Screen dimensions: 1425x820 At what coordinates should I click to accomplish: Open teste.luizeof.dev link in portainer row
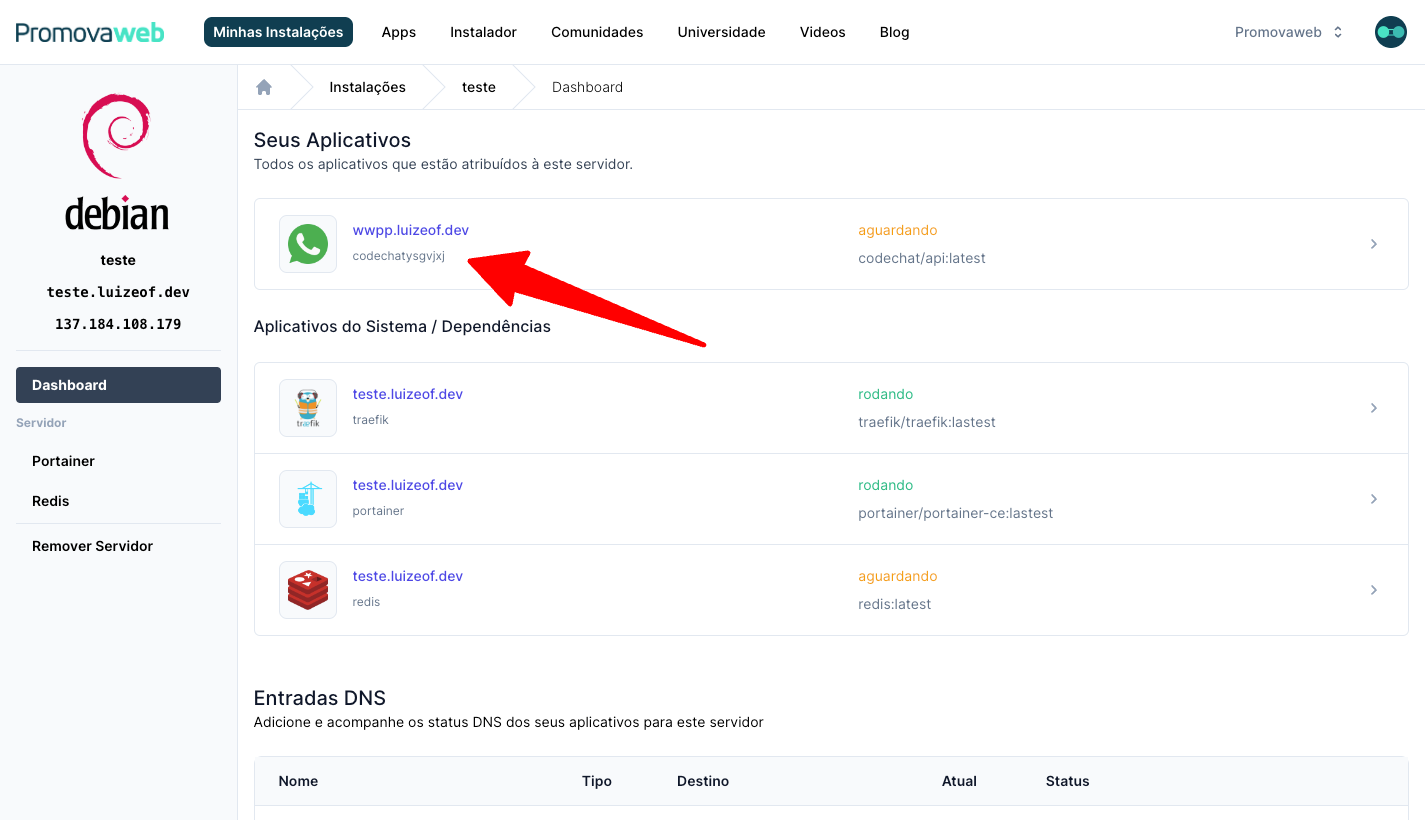point(408,485)
